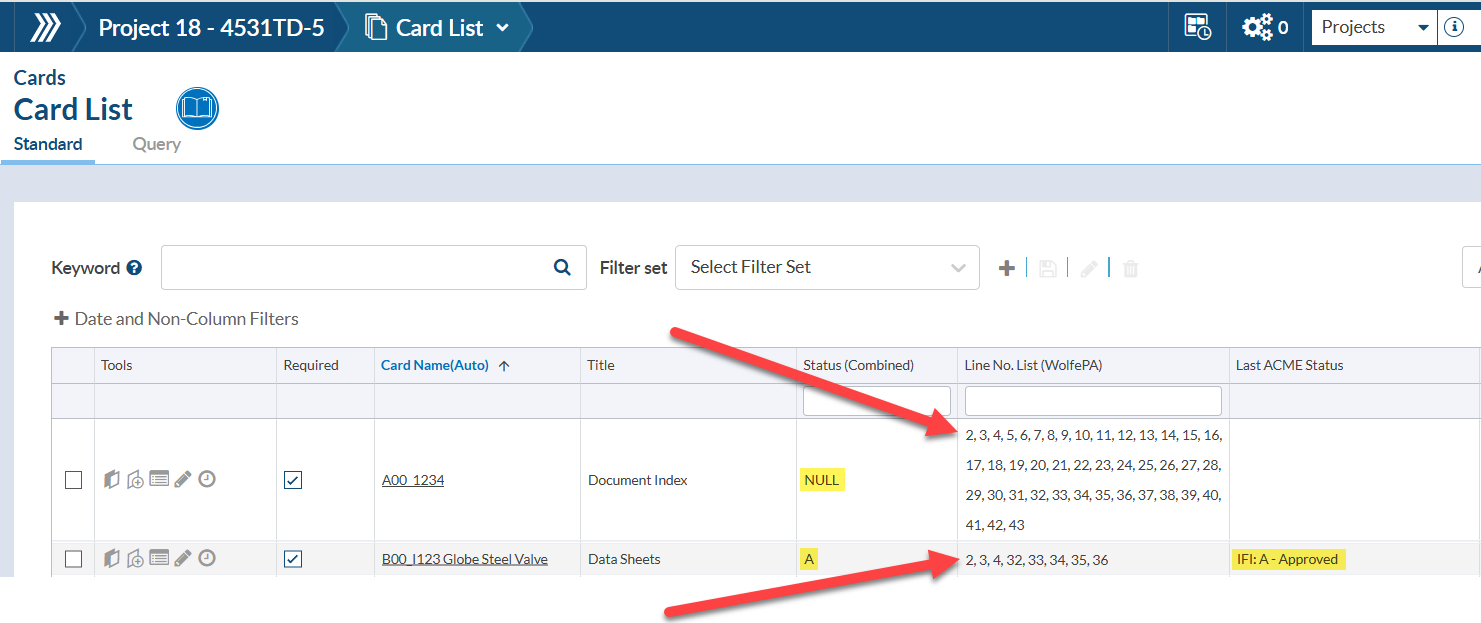Click the info icon in top bar
The image size is (1481, 623).
[1455, 27]
